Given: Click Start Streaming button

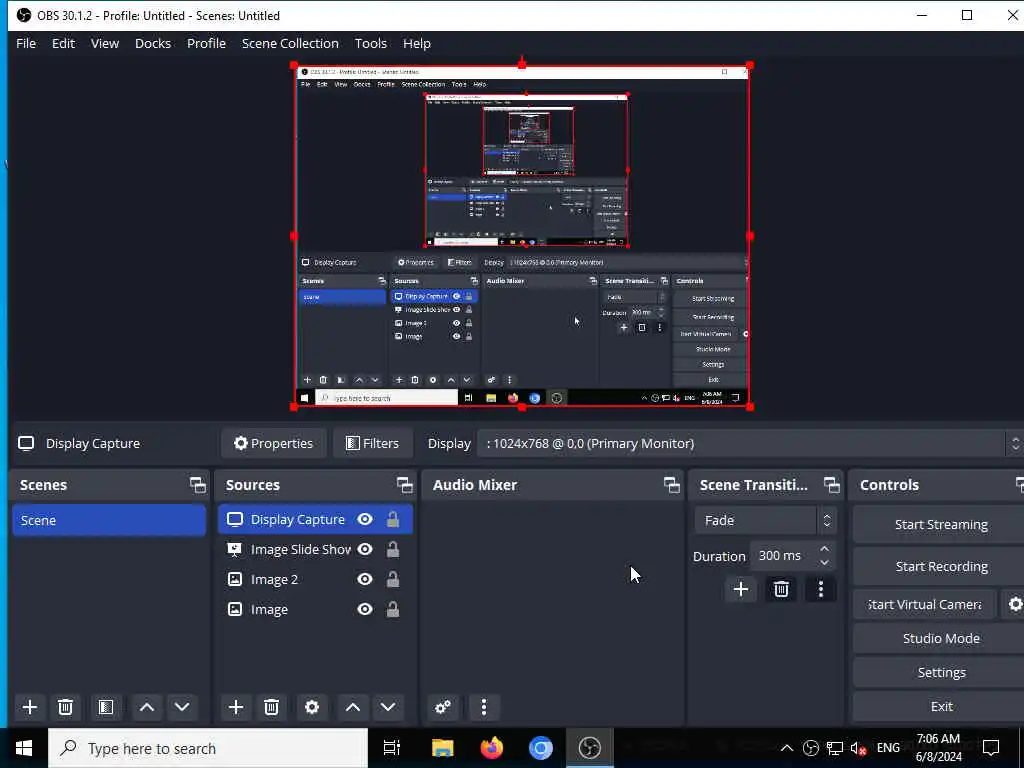Looking at the screenshot, I should point(938,524).
